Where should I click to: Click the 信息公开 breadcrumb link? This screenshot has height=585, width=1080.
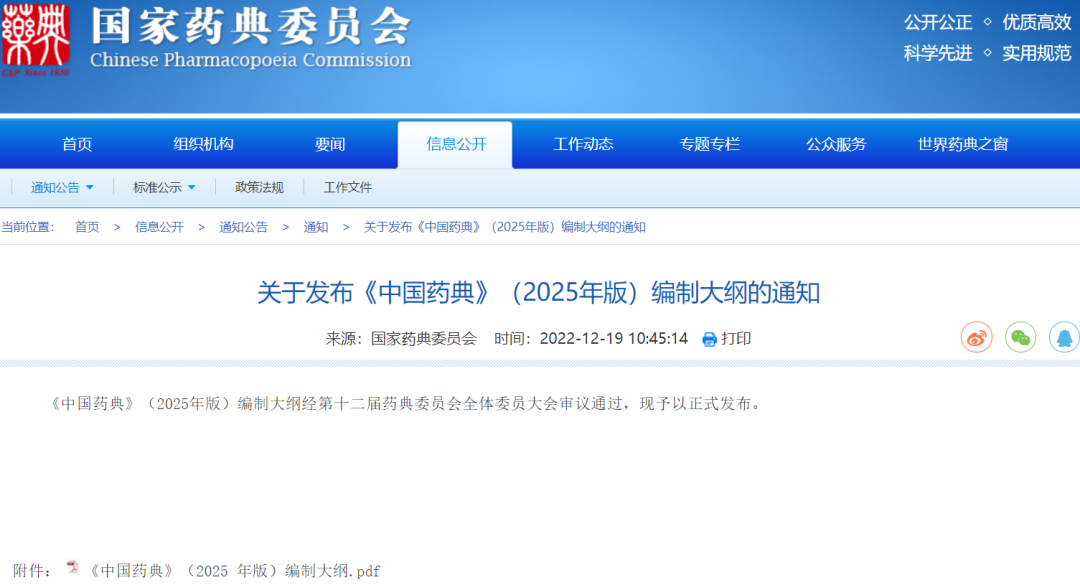click(x=159, y=227)
